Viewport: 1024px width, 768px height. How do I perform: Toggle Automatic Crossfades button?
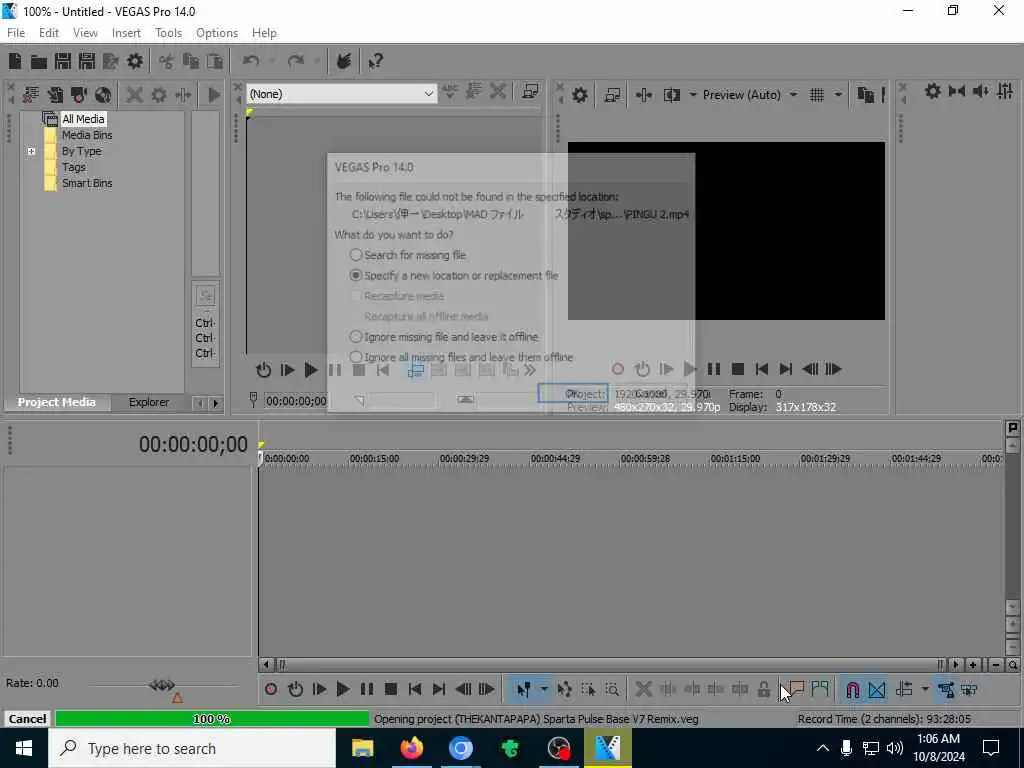pos(876,689)
